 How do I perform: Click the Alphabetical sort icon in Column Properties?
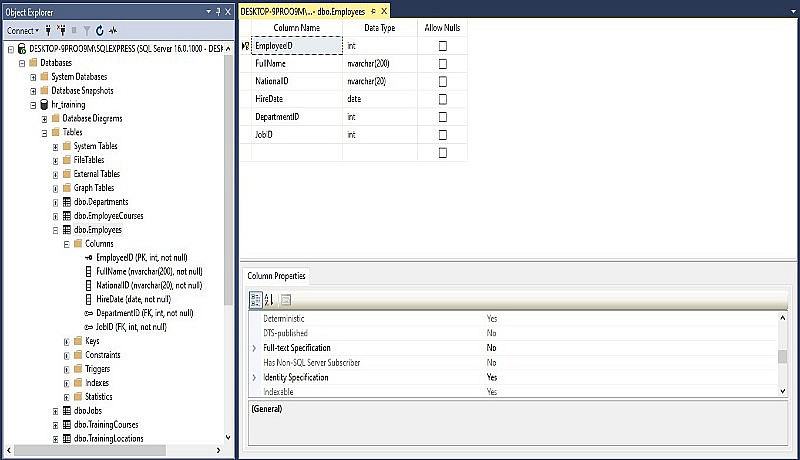(x=269, y=300)
